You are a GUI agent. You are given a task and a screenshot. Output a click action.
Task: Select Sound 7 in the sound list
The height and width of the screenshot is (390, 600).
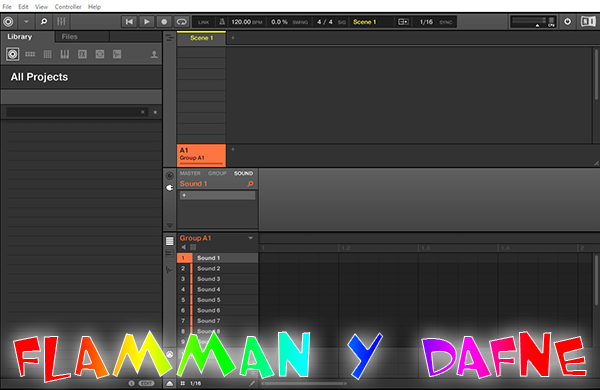[217, 321]
